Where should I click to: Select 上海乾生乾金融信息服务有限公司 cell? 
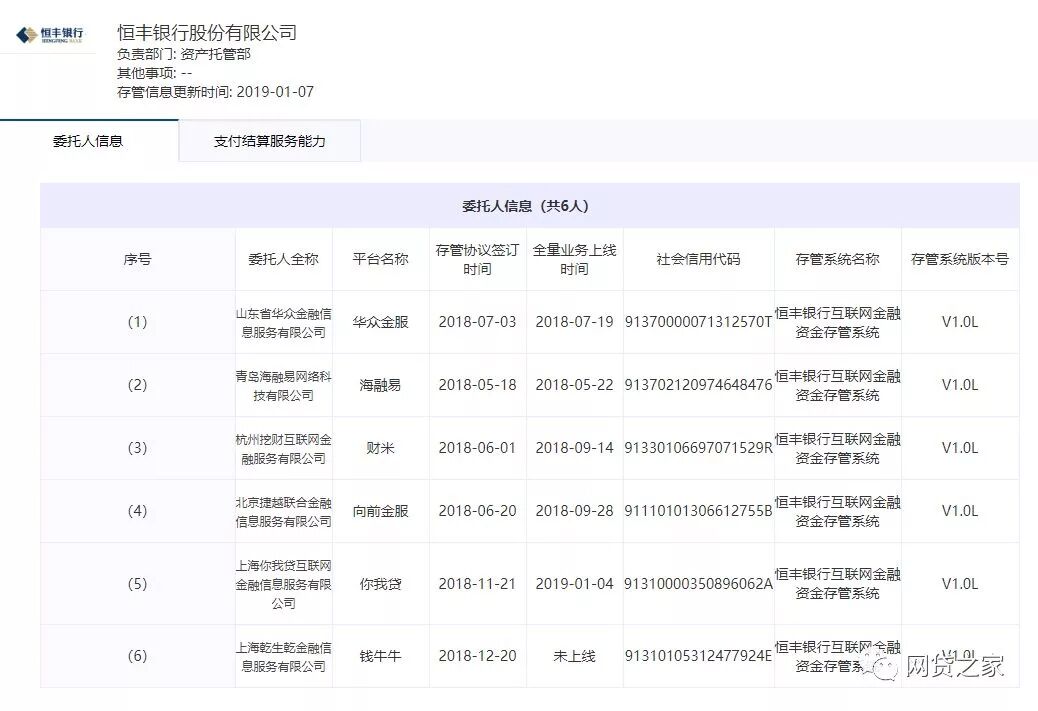click(x=283, y=656)
